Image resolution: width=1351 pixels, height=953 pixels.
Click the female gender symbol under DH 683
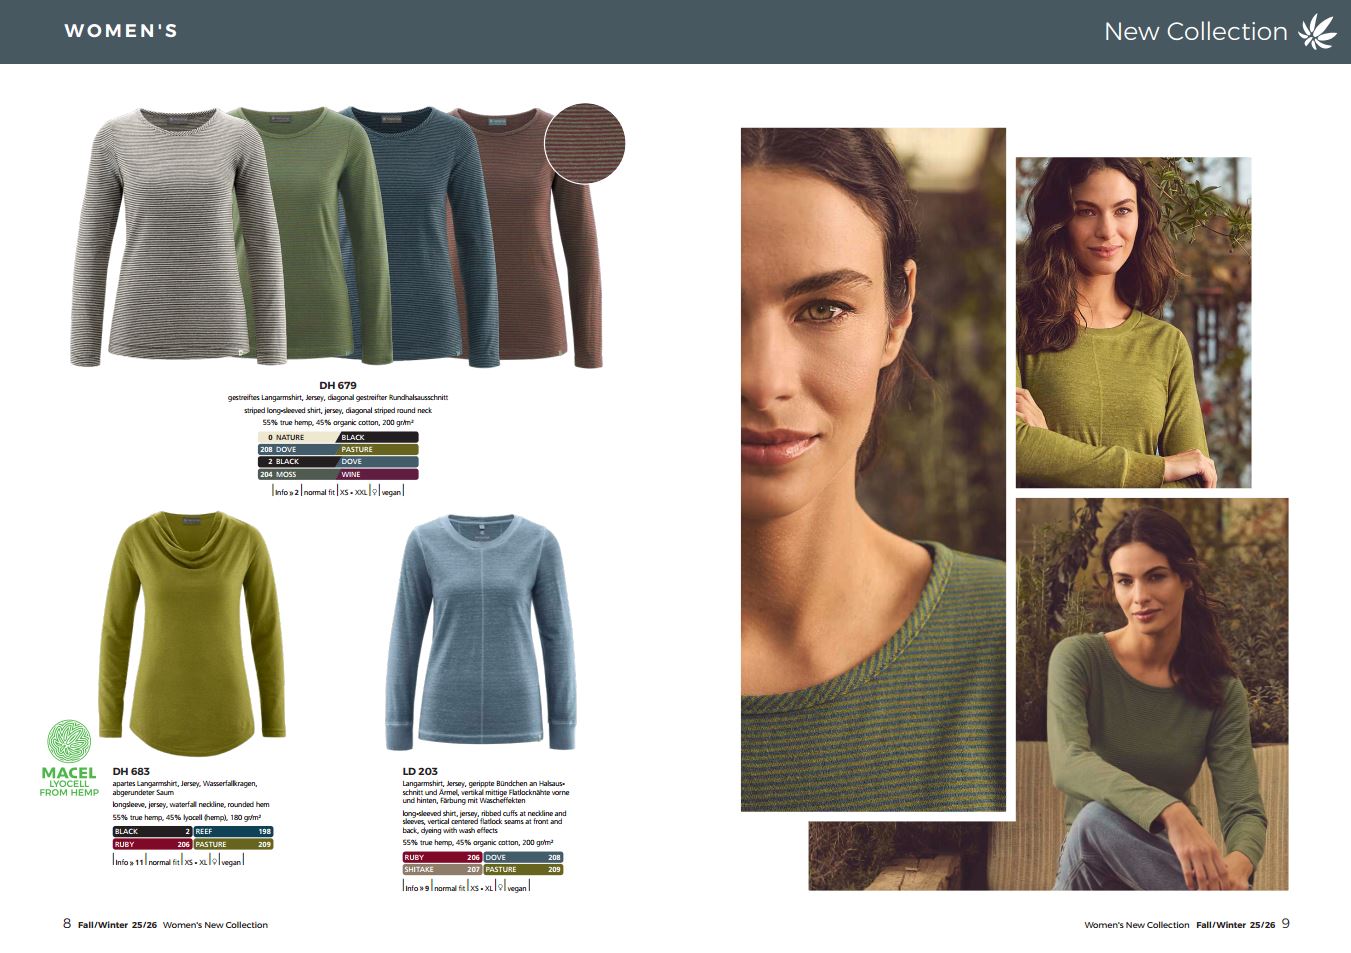[x=214, y=861]
